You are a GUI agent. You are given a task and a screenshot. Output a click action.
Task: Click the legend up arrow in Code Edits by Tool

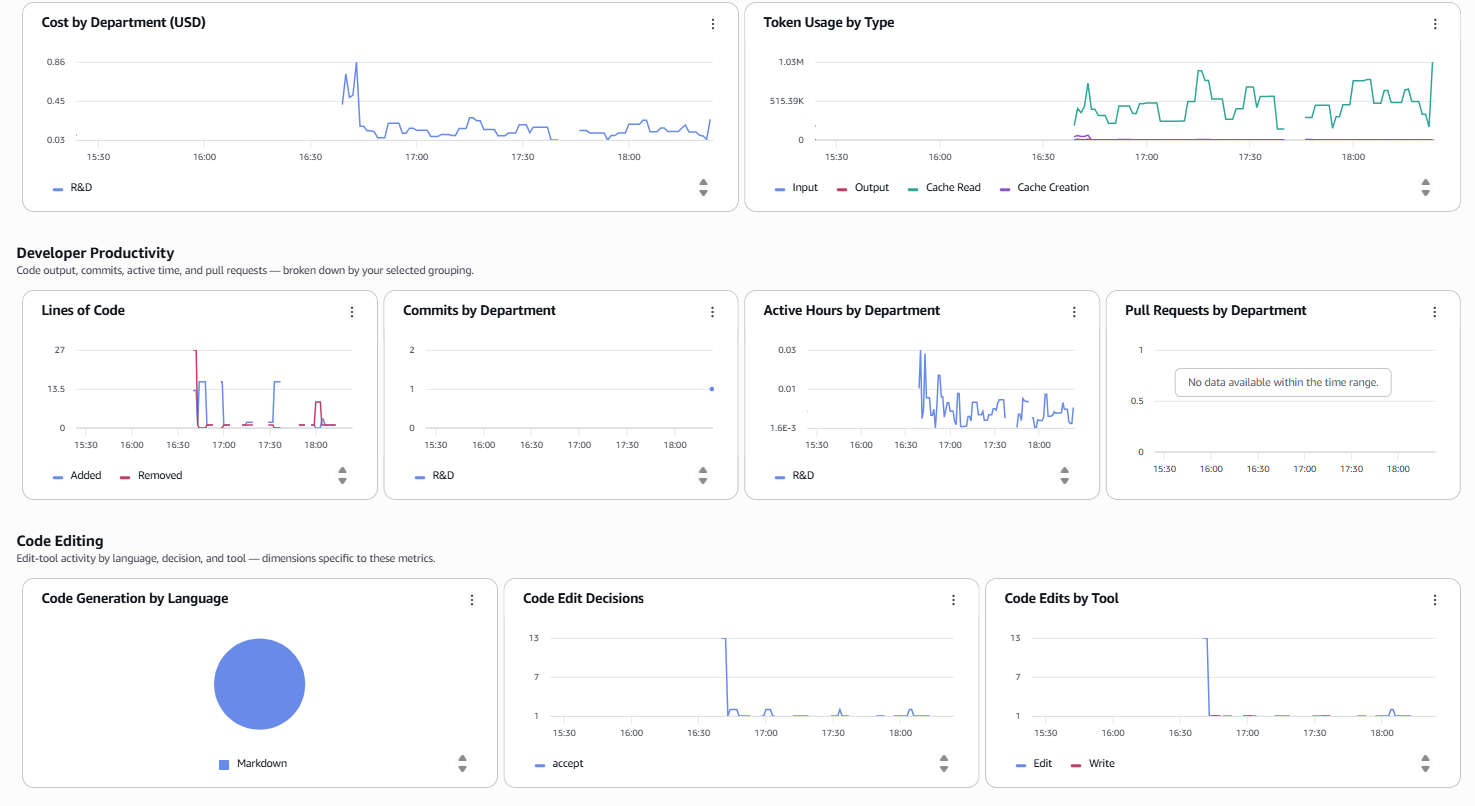click(x=1425, y=758)
